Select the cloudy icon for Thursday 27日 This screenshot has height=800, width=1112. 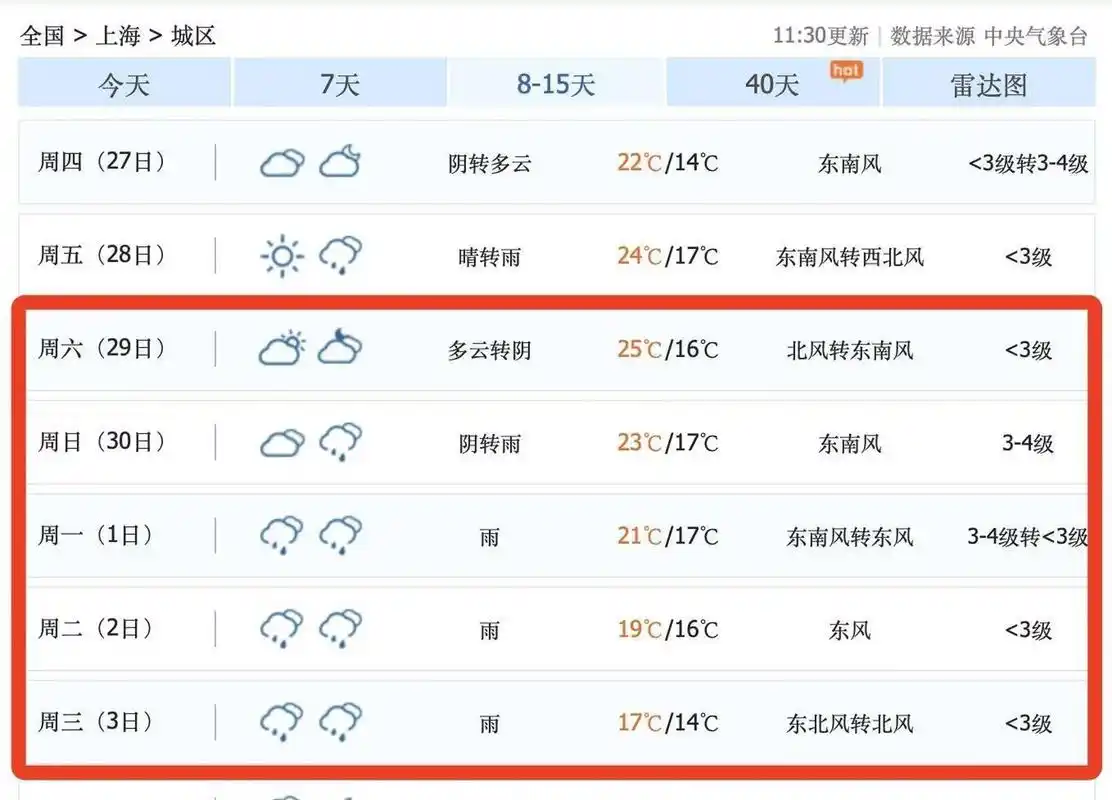tap(281, 162)
